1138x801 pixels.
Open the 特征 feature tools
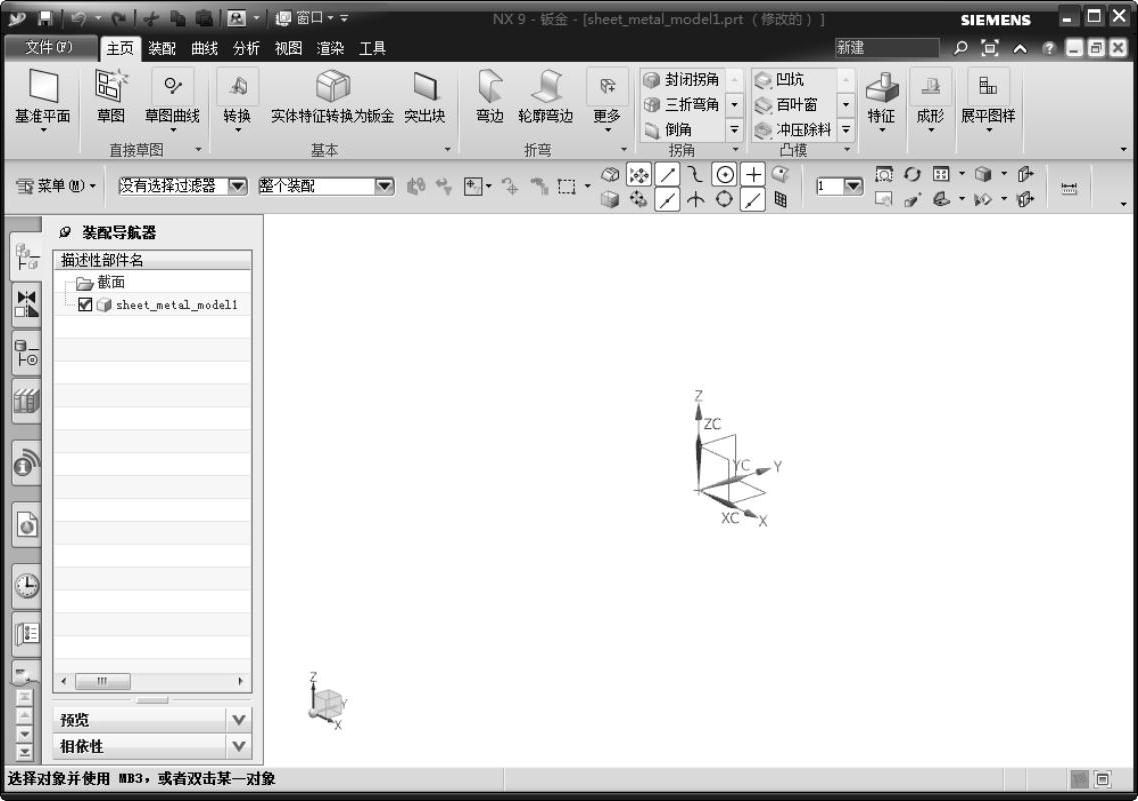coord(882,100)
